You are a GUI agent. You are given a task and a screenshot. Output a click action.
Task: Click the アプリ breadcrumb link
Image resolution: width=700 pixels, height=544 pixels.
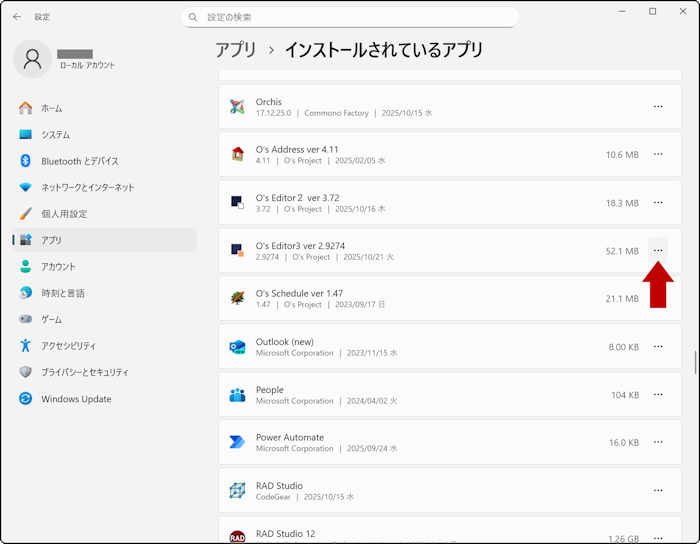click(236, 49)
